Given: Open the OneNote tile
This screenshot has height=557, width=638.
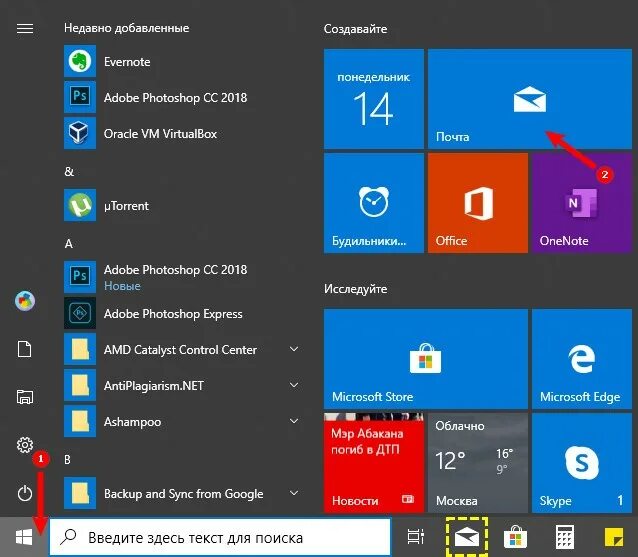Looking at the screenshot, I should [582, 203].
